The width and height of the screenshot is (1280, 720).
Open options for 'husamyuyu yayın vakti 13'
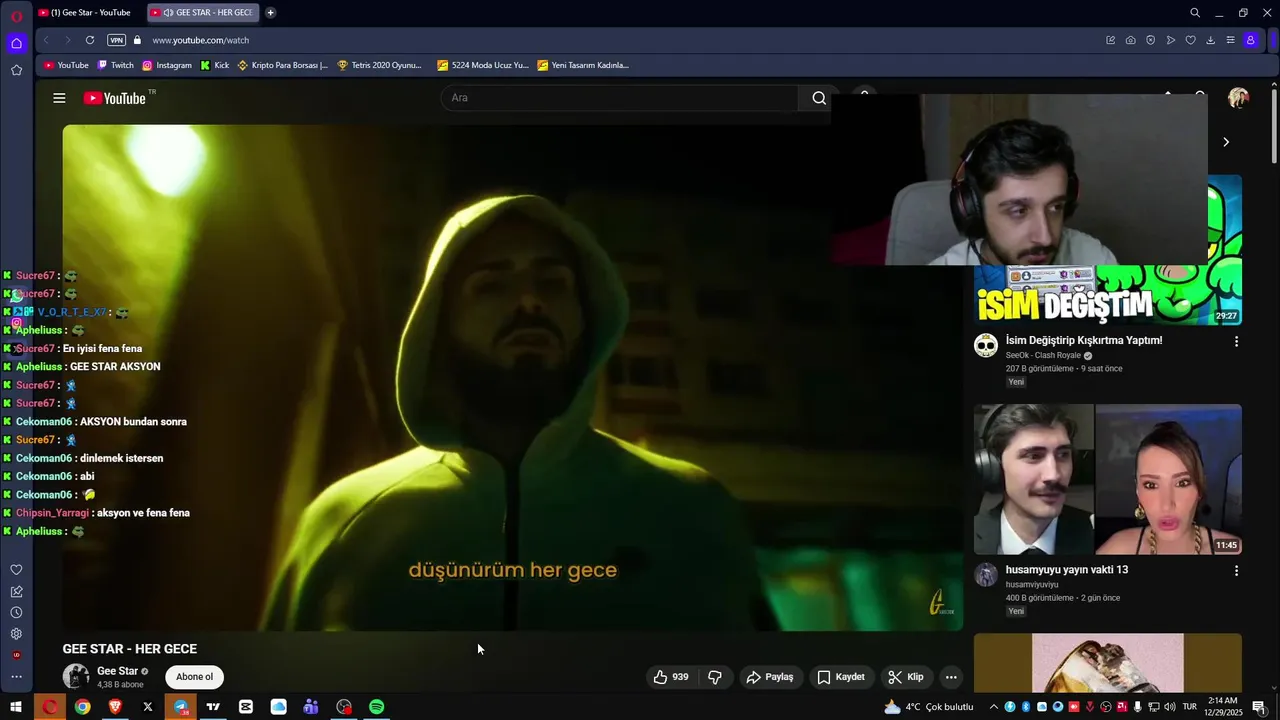pyautogui.click(x=1236, y=571)
